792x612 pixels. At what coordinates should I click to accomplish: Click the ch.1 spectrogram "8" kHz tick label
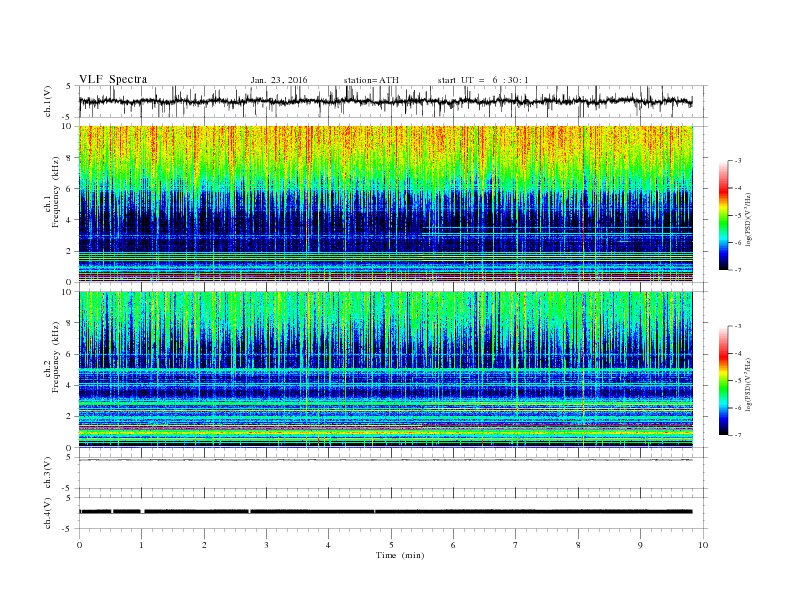(69, 158)
